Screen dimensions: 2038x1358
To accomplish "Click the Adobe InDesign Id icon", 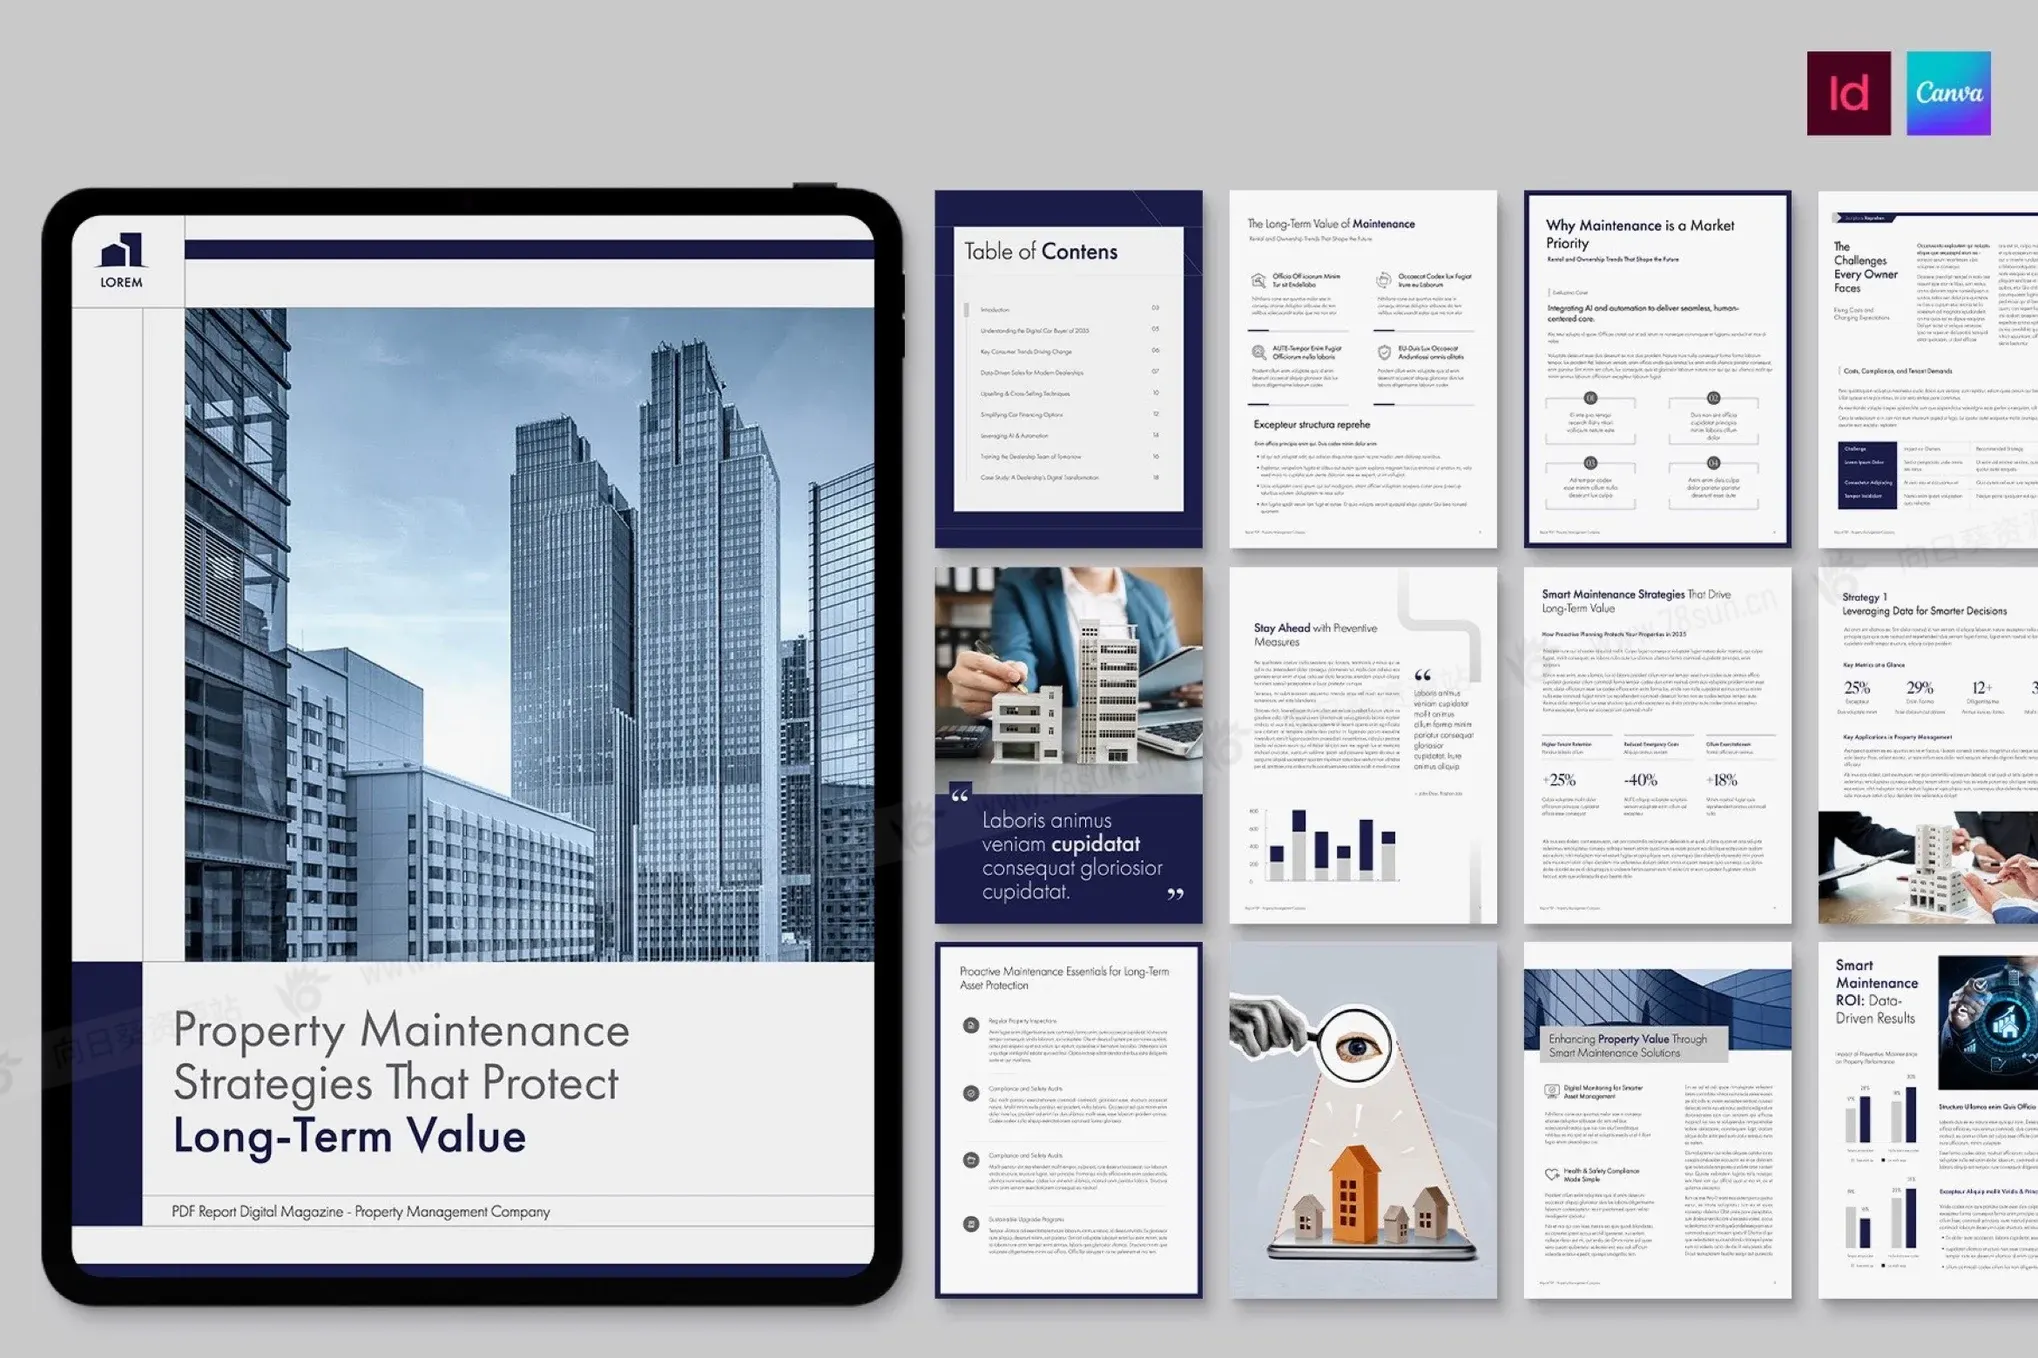I will pos(1848,93).
